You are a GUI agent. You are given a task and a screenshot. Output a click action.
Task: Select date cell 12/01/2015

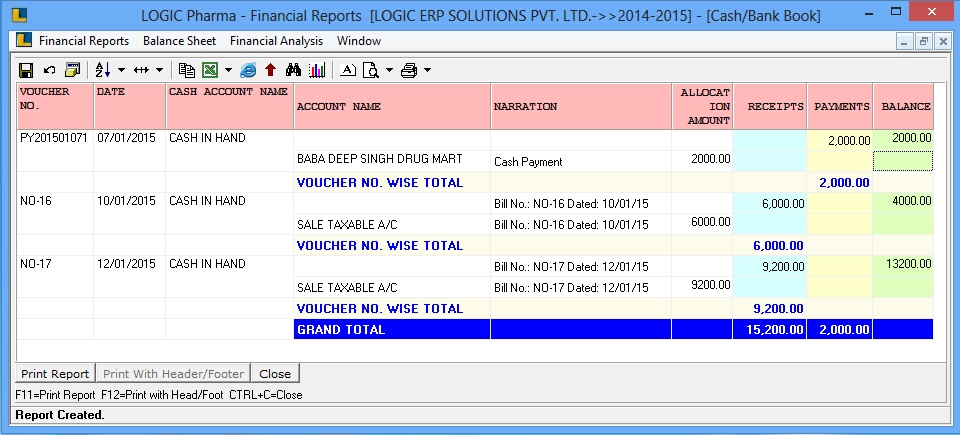pyautogui.click(x=129, y=266)
